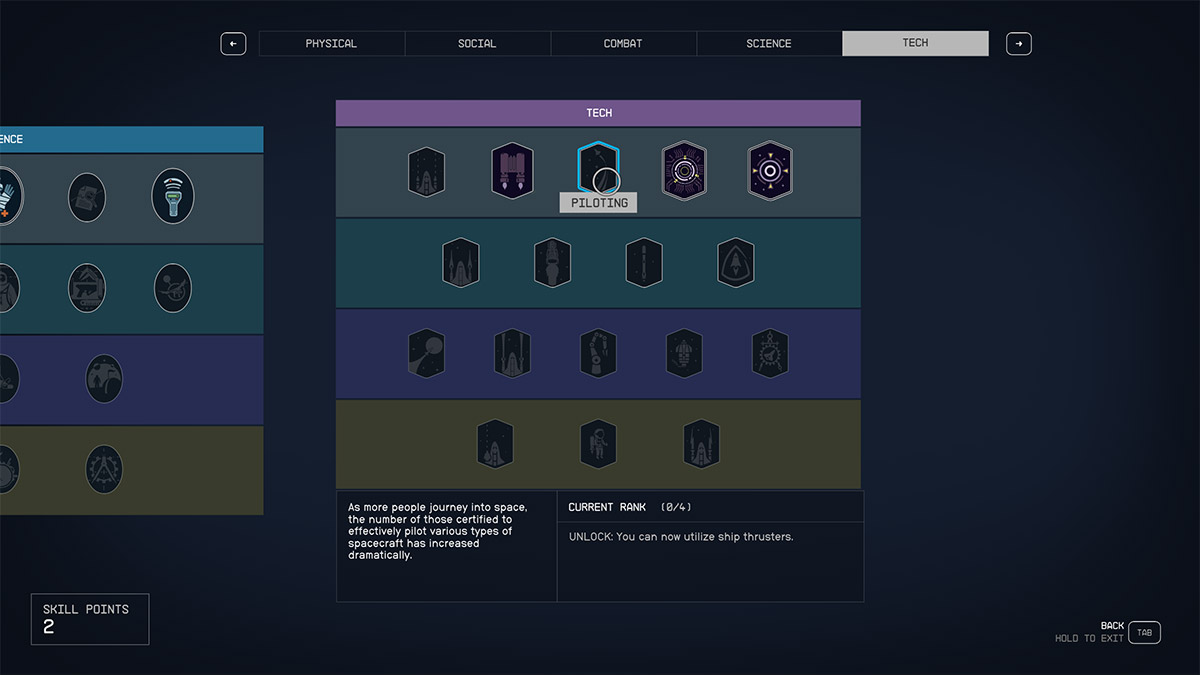1200x675 pixels.
Task: Pick the Weapon Engineering skill in Science panel
Action: click(87, 288)
